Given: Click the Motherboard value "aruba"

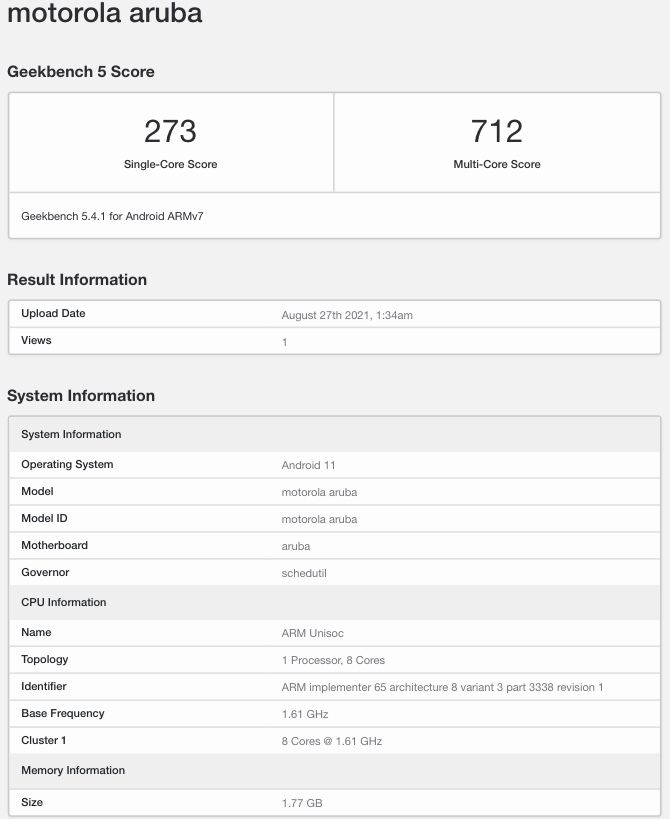Looking at the screenshot, I should [x=296, y=546].
